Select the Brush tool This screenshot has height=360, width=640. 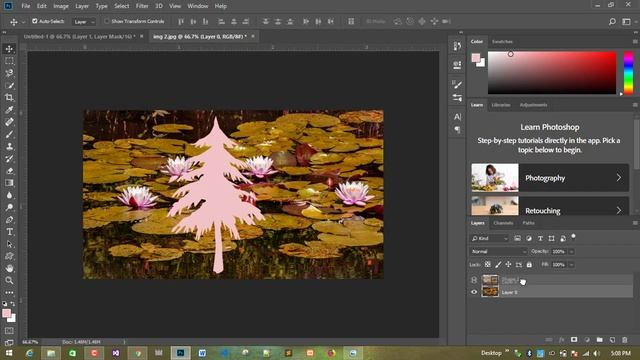pyautogui.click(x=9, y=134)
